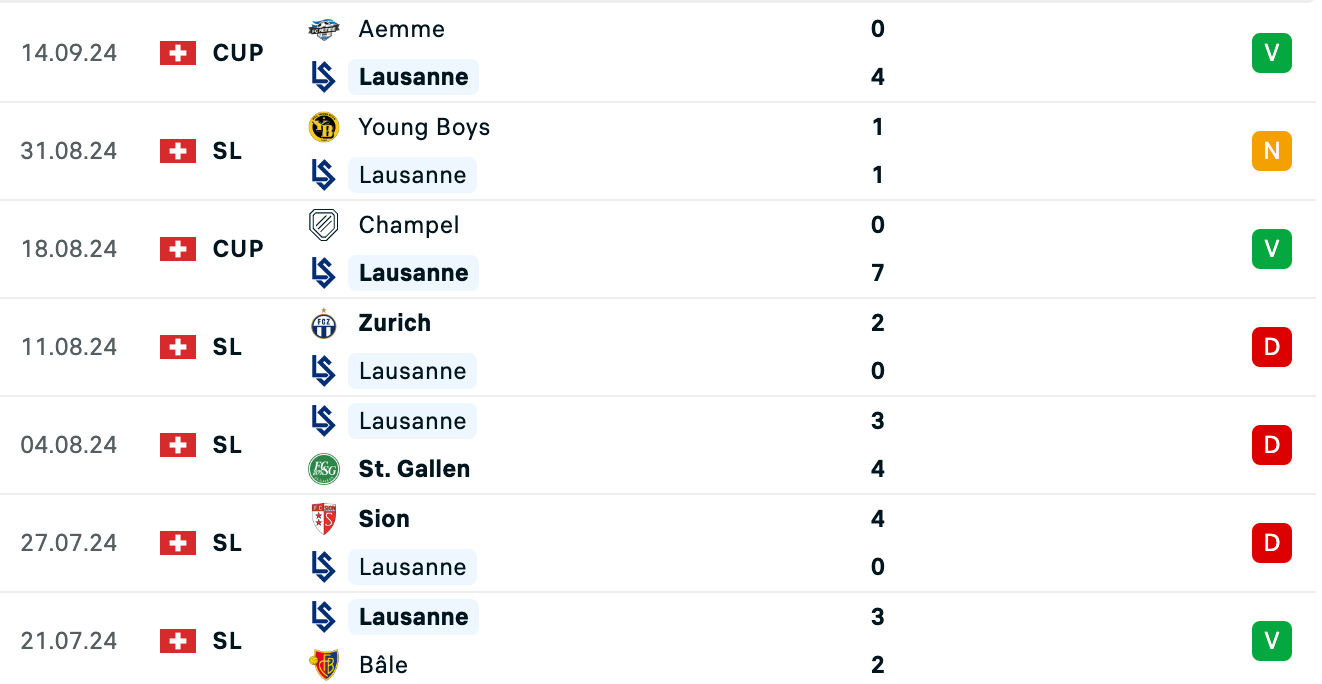The height and width of the screenshot is (684, 1322).
Task: Click the Sion club crest
Action: pos(324,519)
